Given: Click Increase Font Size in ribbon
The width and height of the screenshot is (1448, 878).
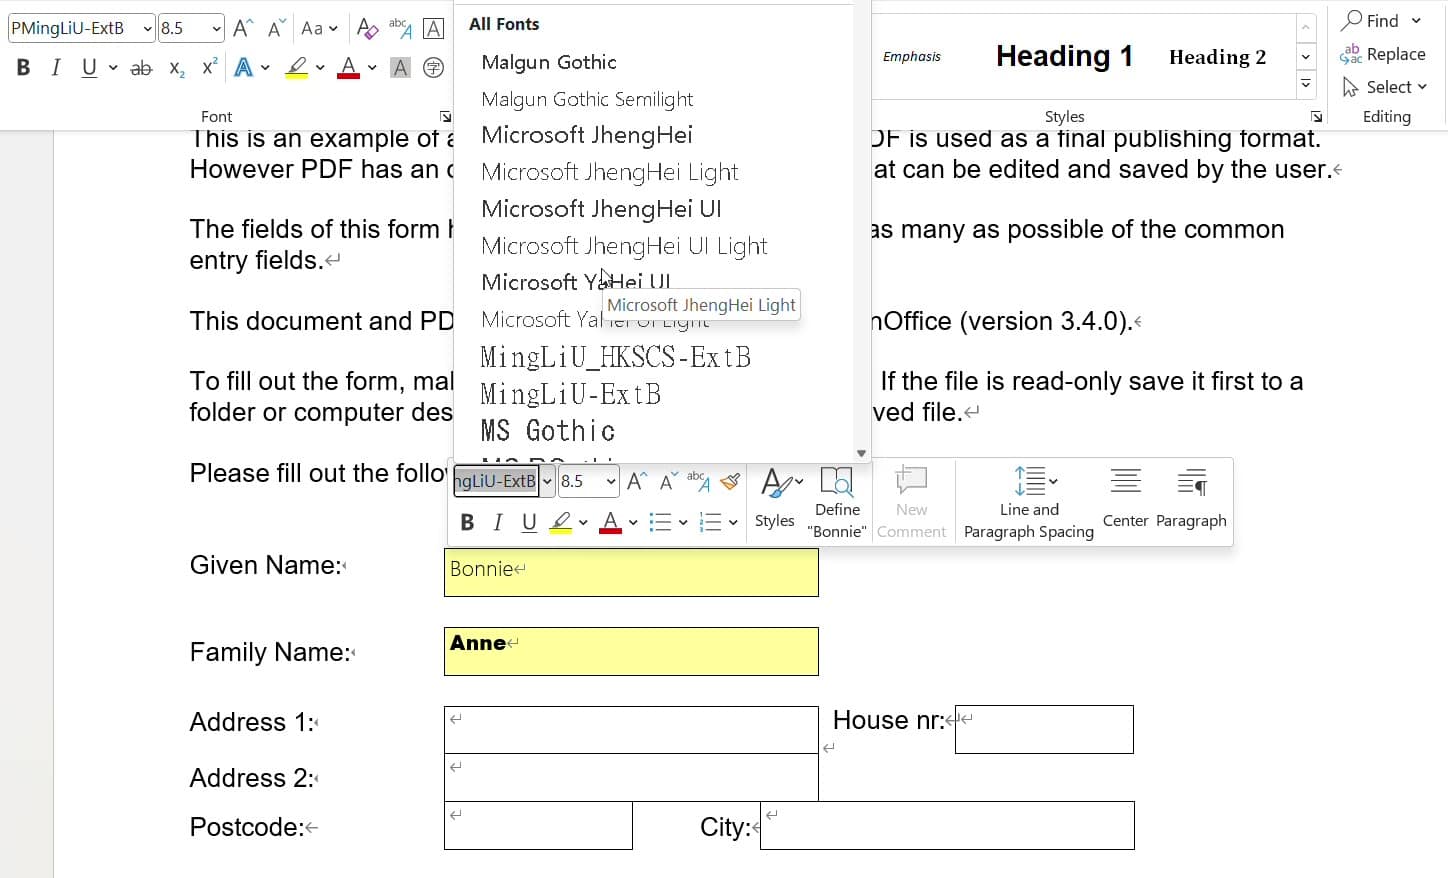Looking at the screenshot, I should (x=242, y=28).
